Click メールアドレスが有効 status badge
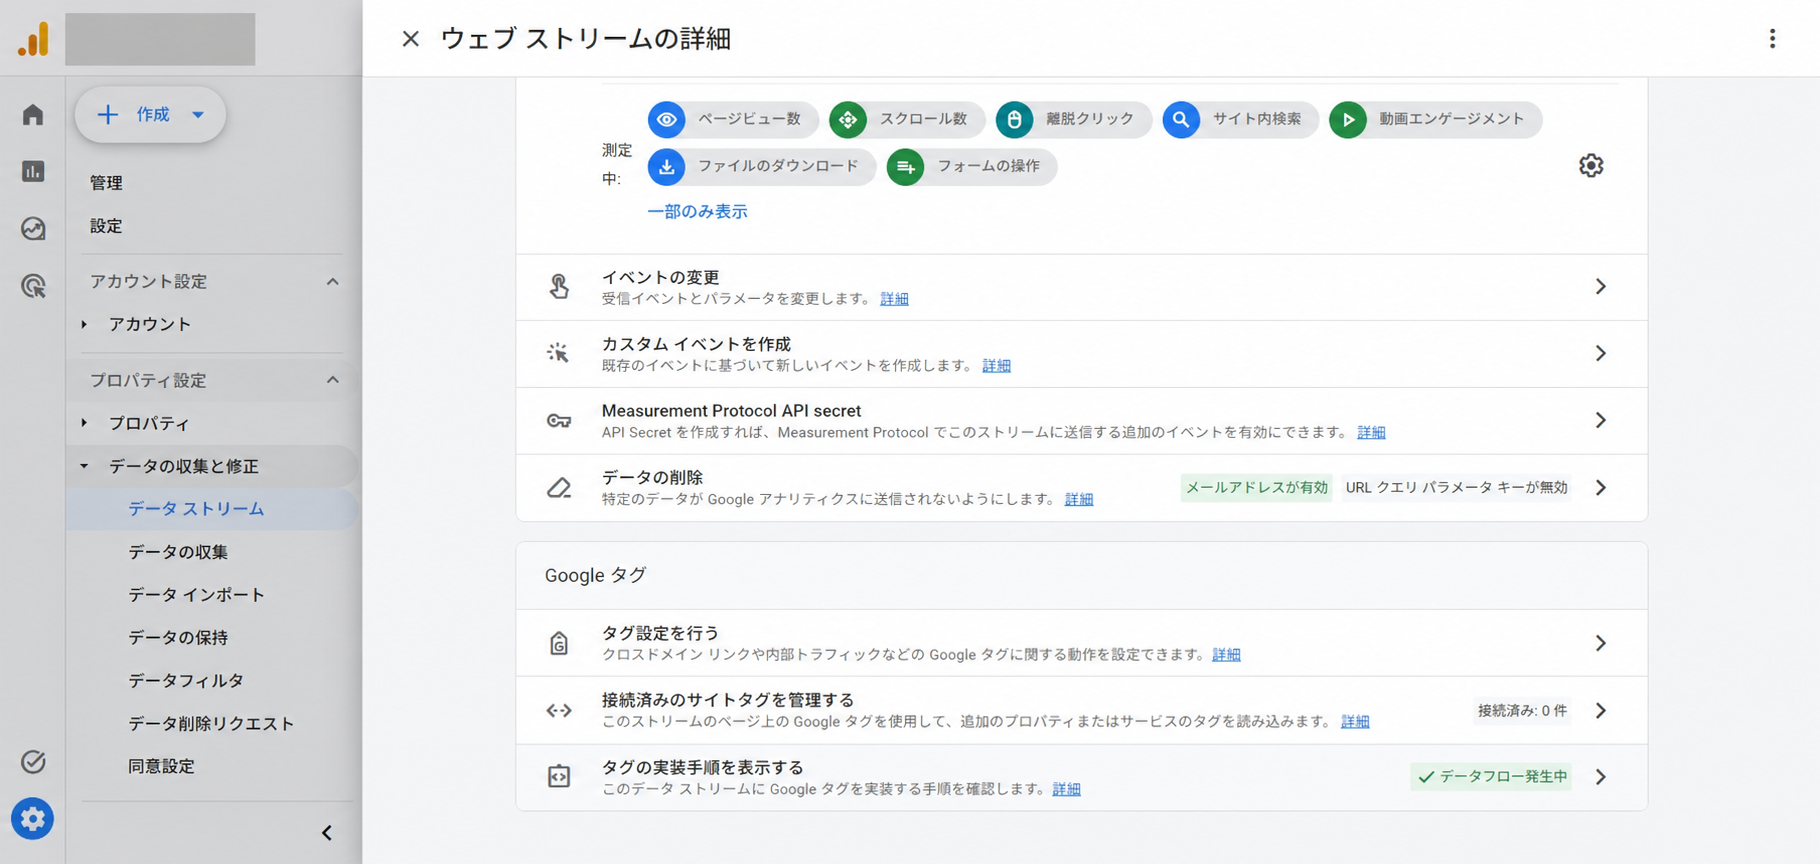 coord(1257,488)
